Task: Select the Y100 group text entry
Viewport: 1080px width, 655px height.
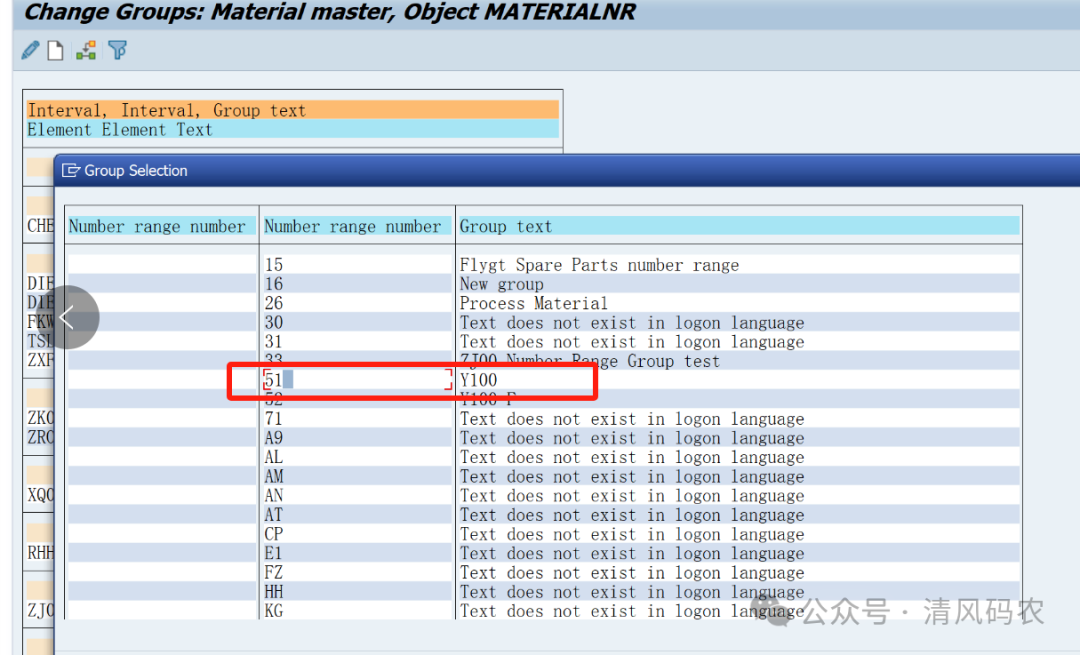Action: pos(478,380)
